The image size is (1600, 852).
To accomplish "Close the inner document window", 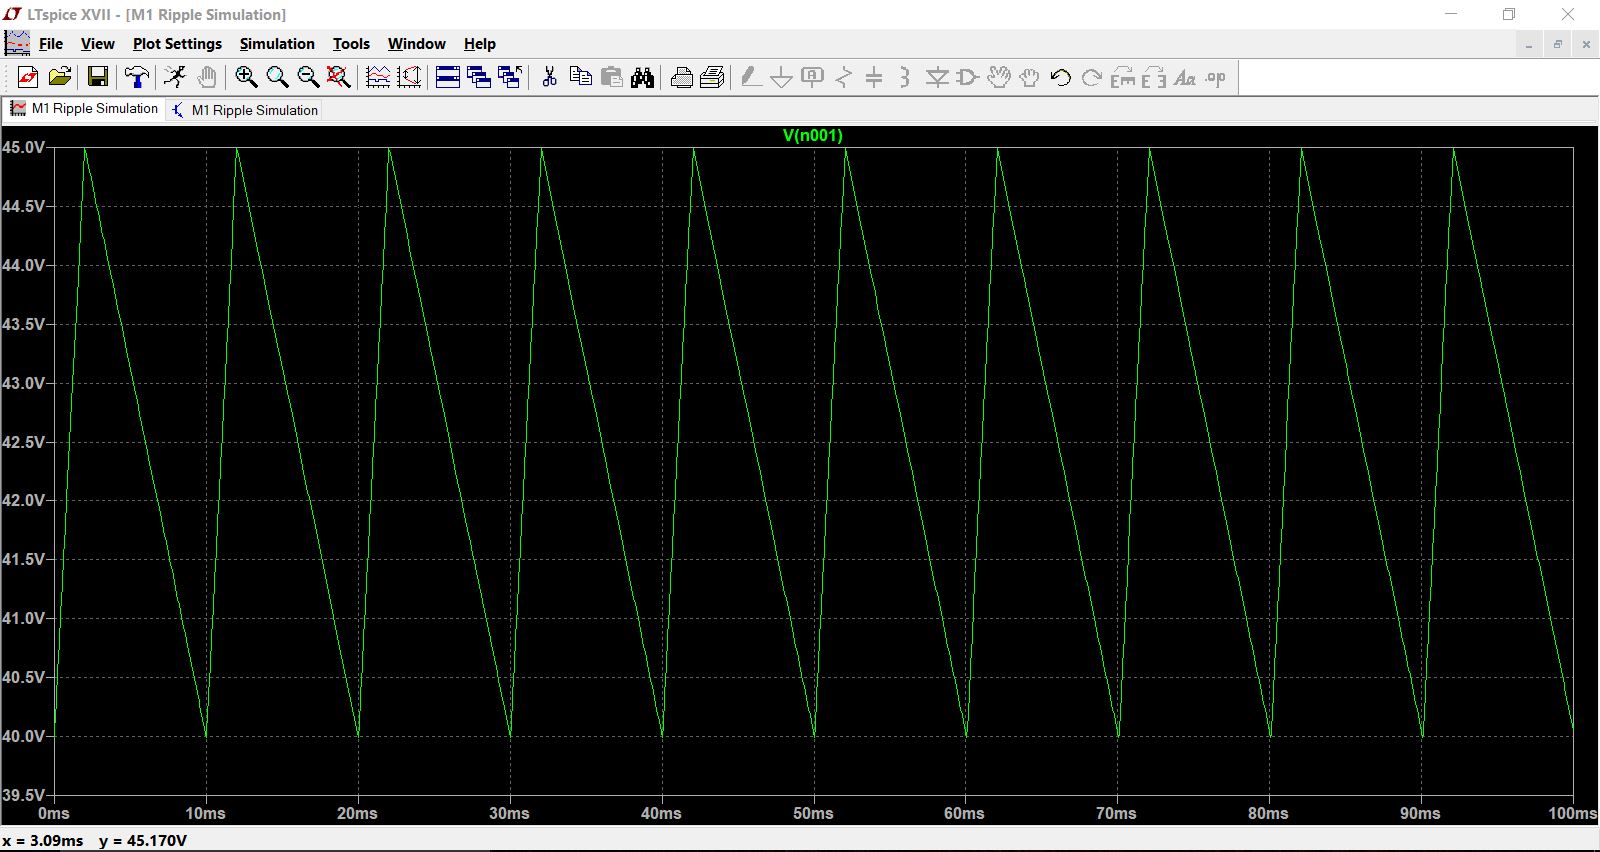I will click(1586, 44).
